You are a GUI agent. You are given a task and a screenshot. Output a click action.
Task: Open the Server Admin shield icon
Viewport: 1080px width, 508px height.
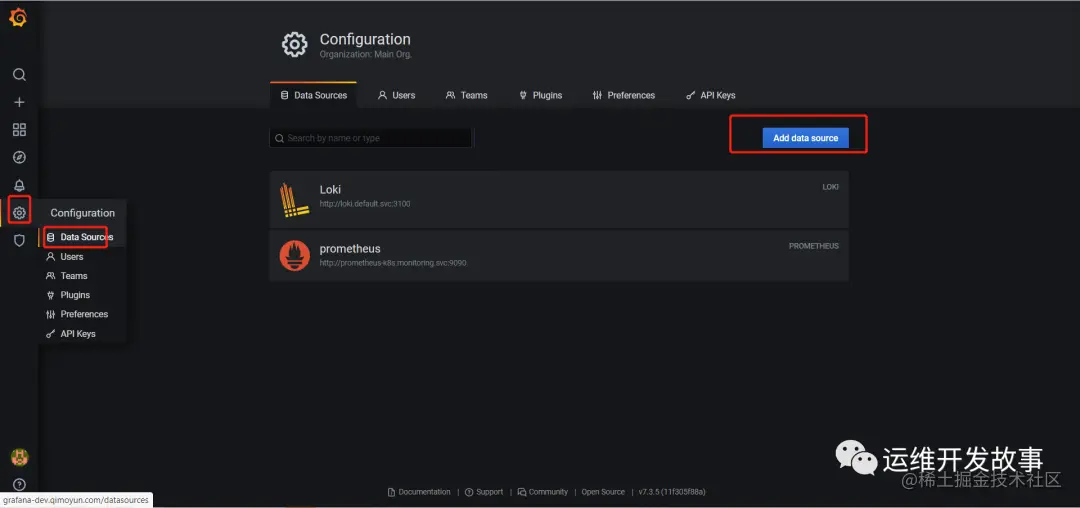19,240
